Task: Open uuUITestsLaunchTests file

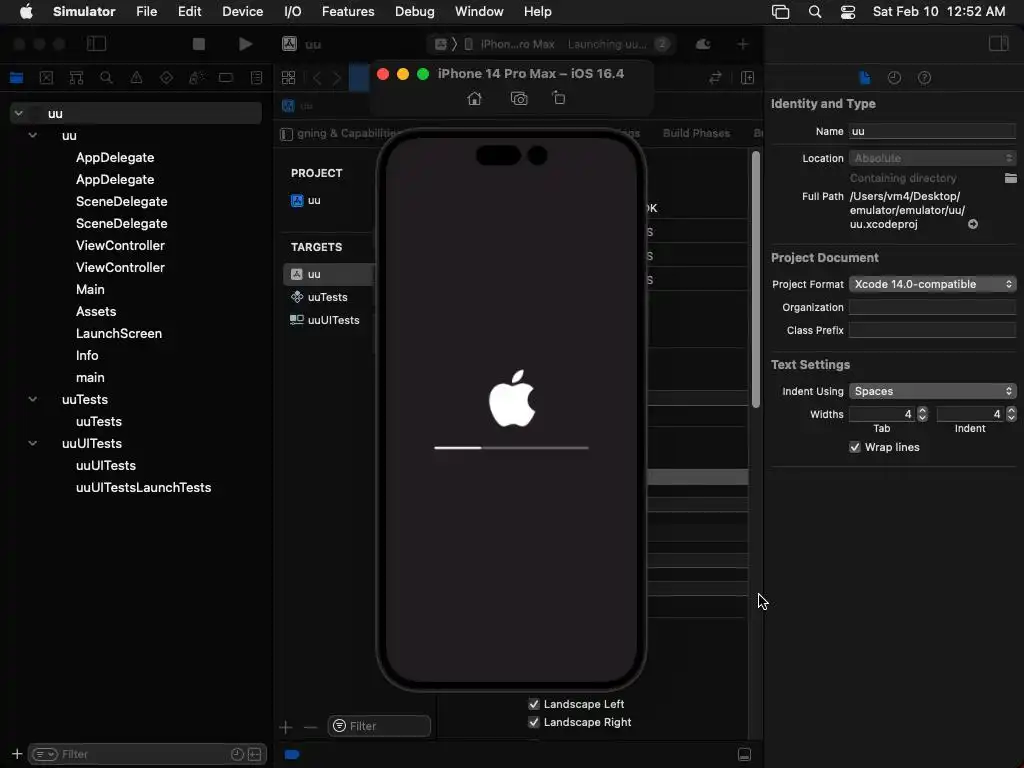Action: [144, 488]
